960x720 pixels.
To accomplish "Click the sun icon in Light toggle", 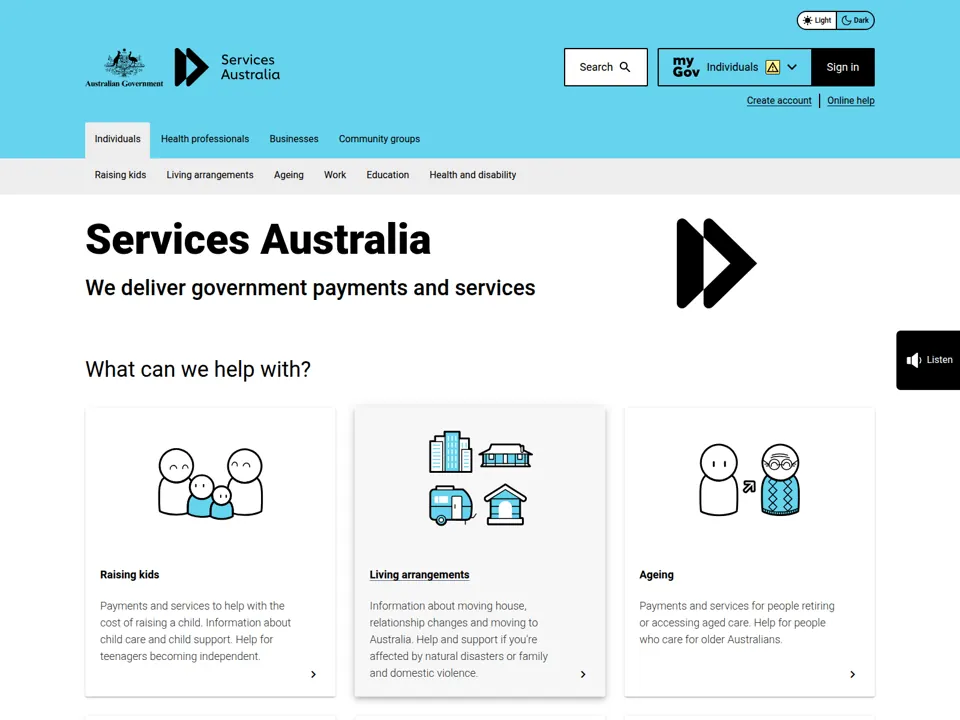I will (808, 20).
